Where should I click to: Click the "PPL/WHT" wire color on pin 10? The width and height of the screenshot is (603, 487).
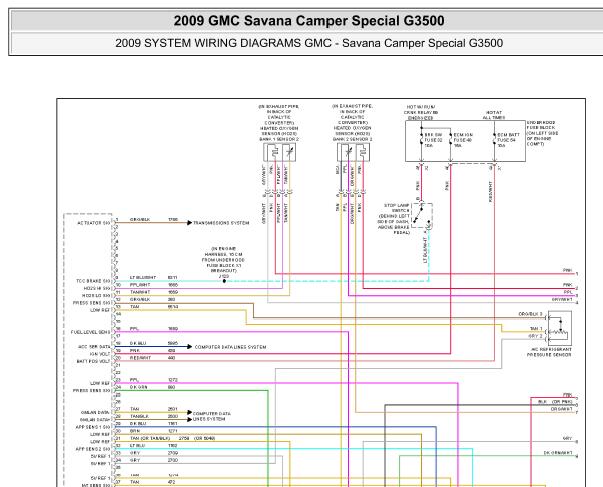point(140,285)
